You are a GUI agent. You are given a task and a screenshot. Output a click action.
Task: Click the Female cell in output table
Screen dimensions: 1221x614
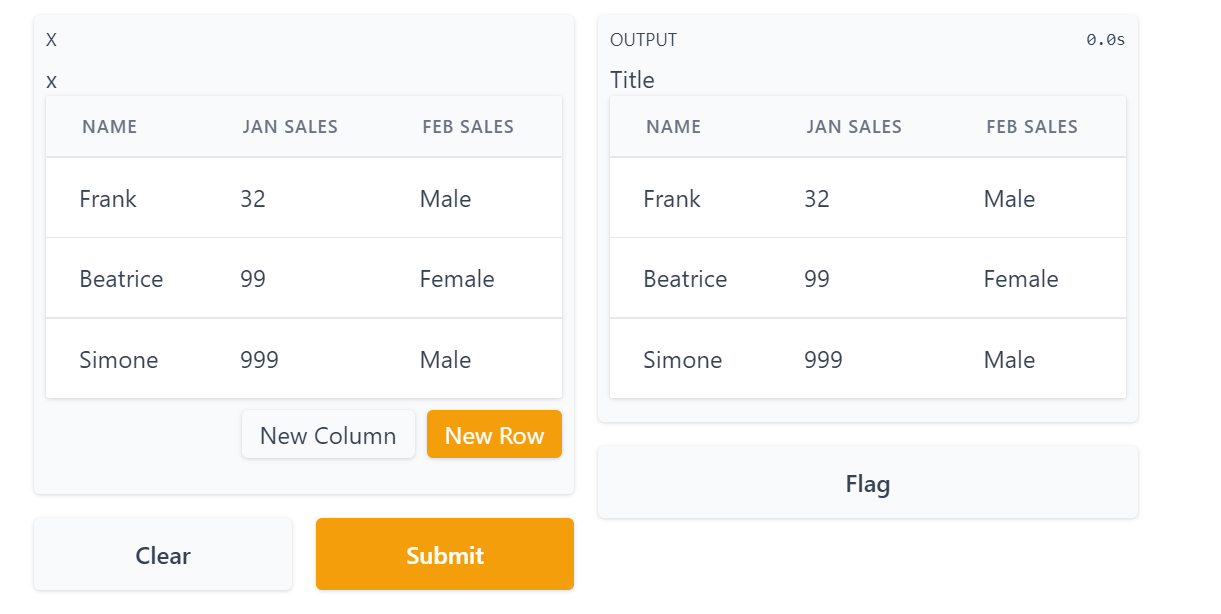click(1021, 279)
